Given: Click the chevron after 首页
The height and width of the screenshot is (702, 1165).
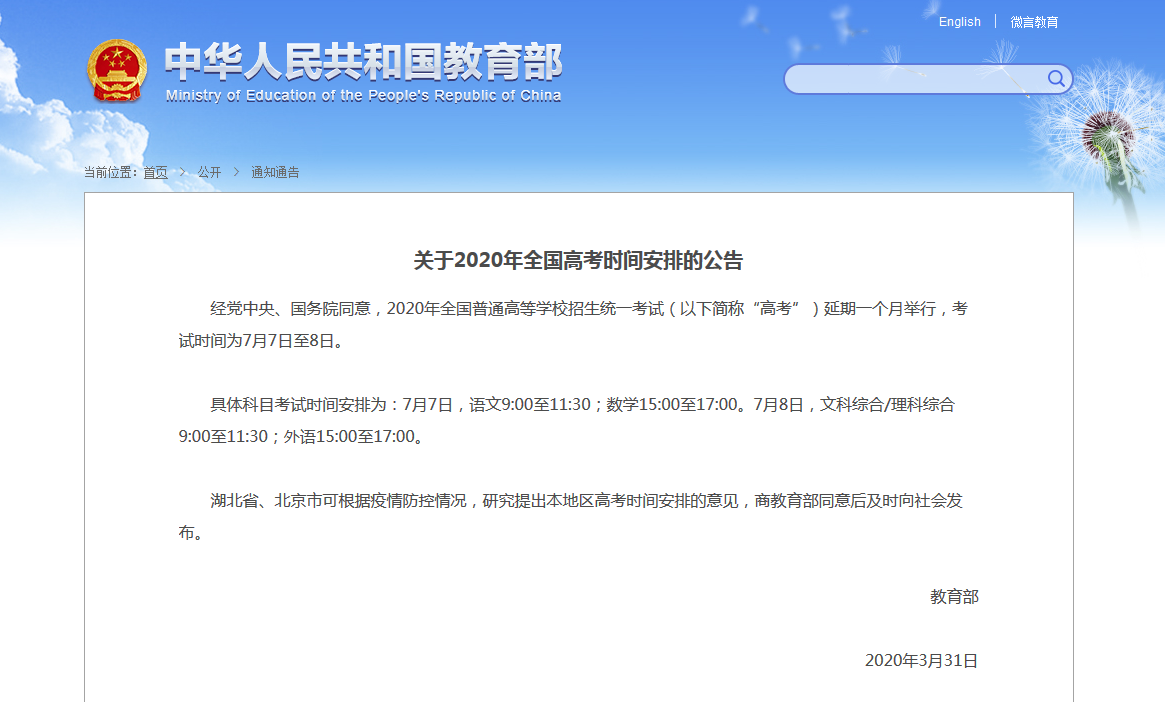Looking at the screenshot, I should [x=182, y=172].
